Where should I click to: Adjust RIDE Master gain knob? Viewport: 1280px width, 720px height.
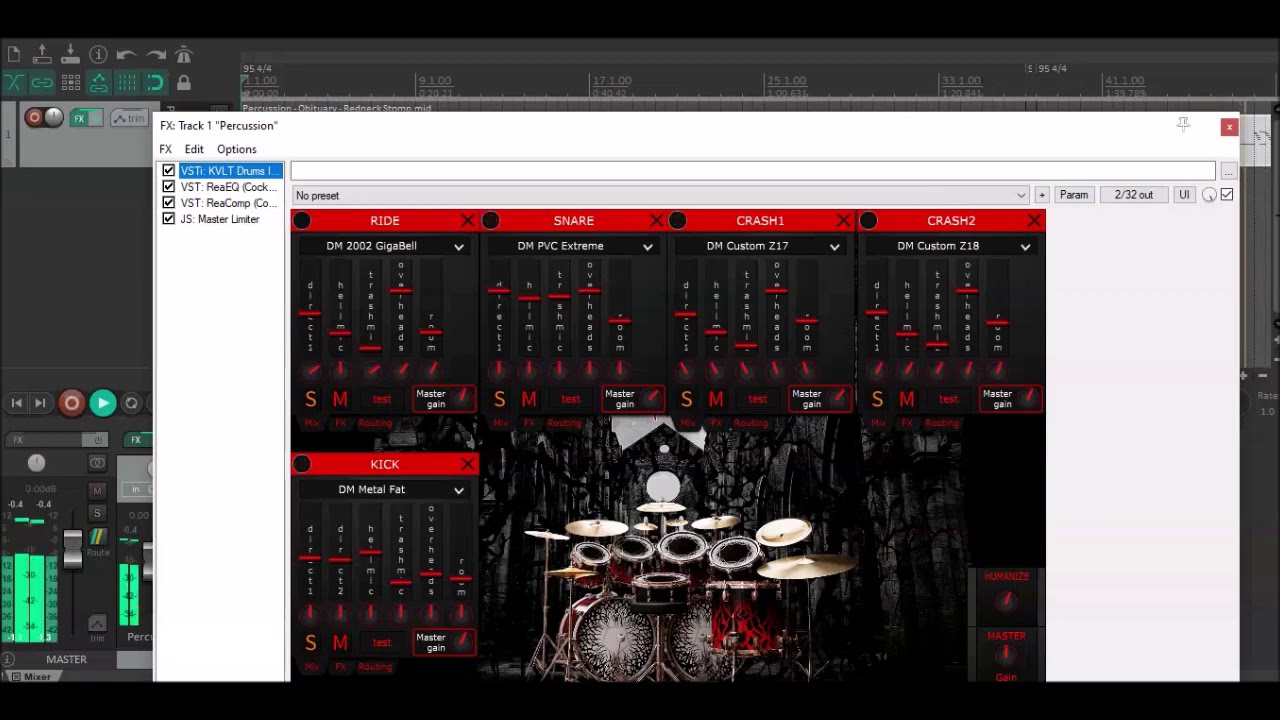click(x=463, y=397)
